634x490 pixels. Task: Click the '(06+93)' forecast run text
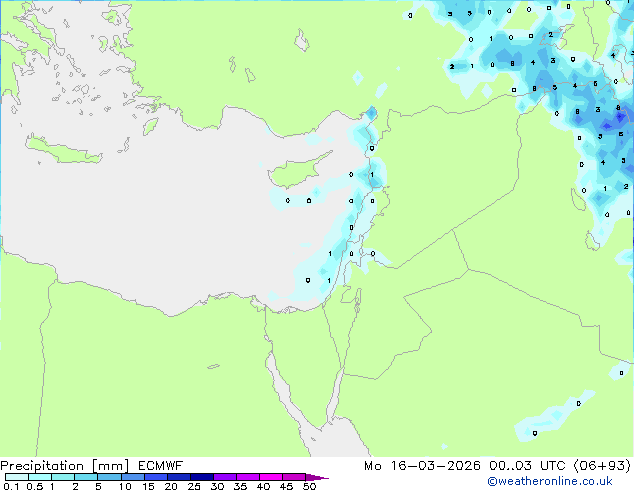click(x=602, y=466)
